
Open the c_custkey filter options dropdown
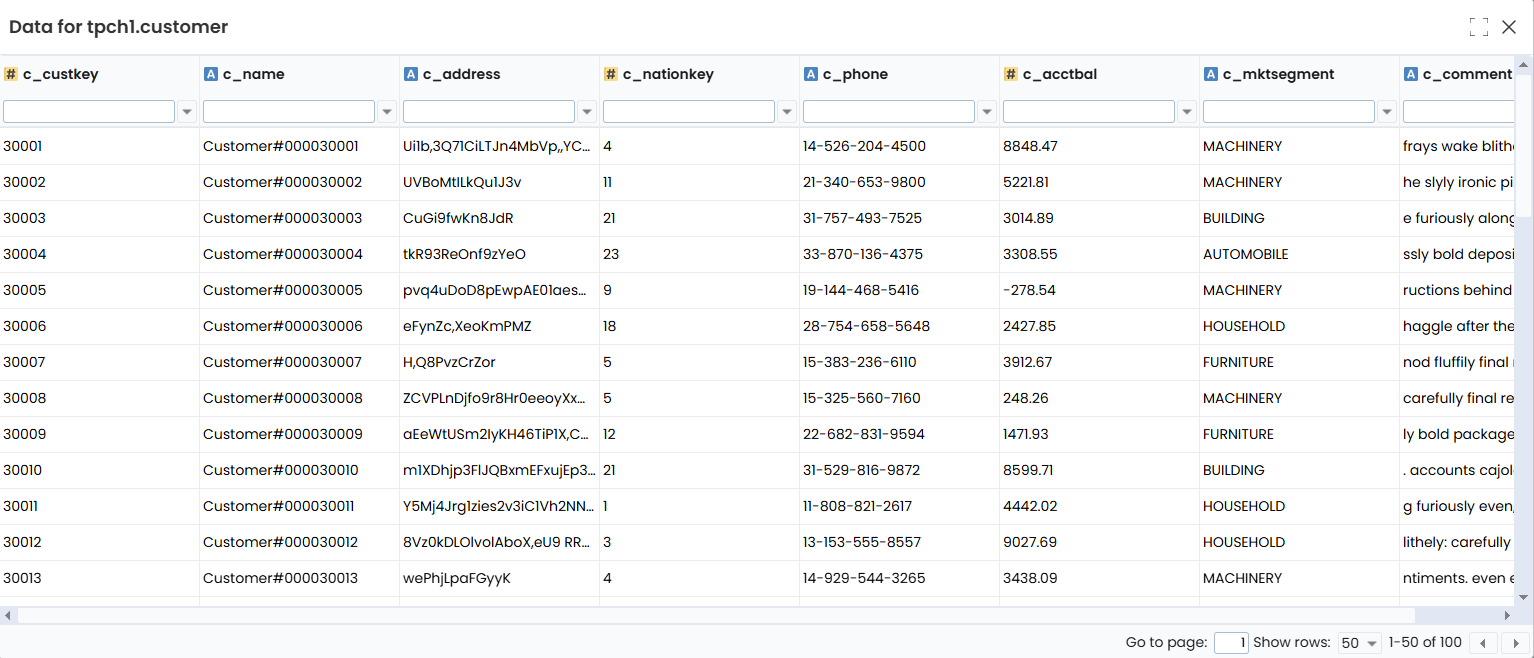[x=187, y=112]
